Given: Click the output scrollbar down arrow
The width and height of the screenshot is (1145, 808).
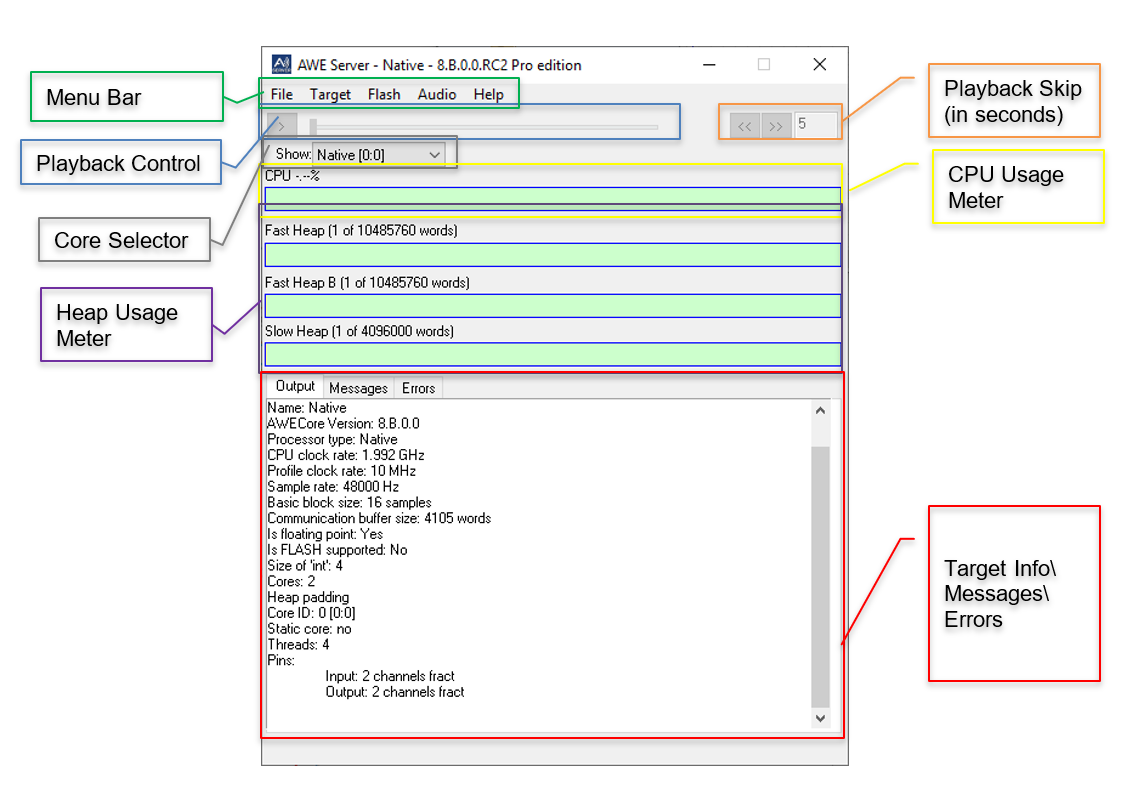Looking at the screenshot, I should pos(820,718).
